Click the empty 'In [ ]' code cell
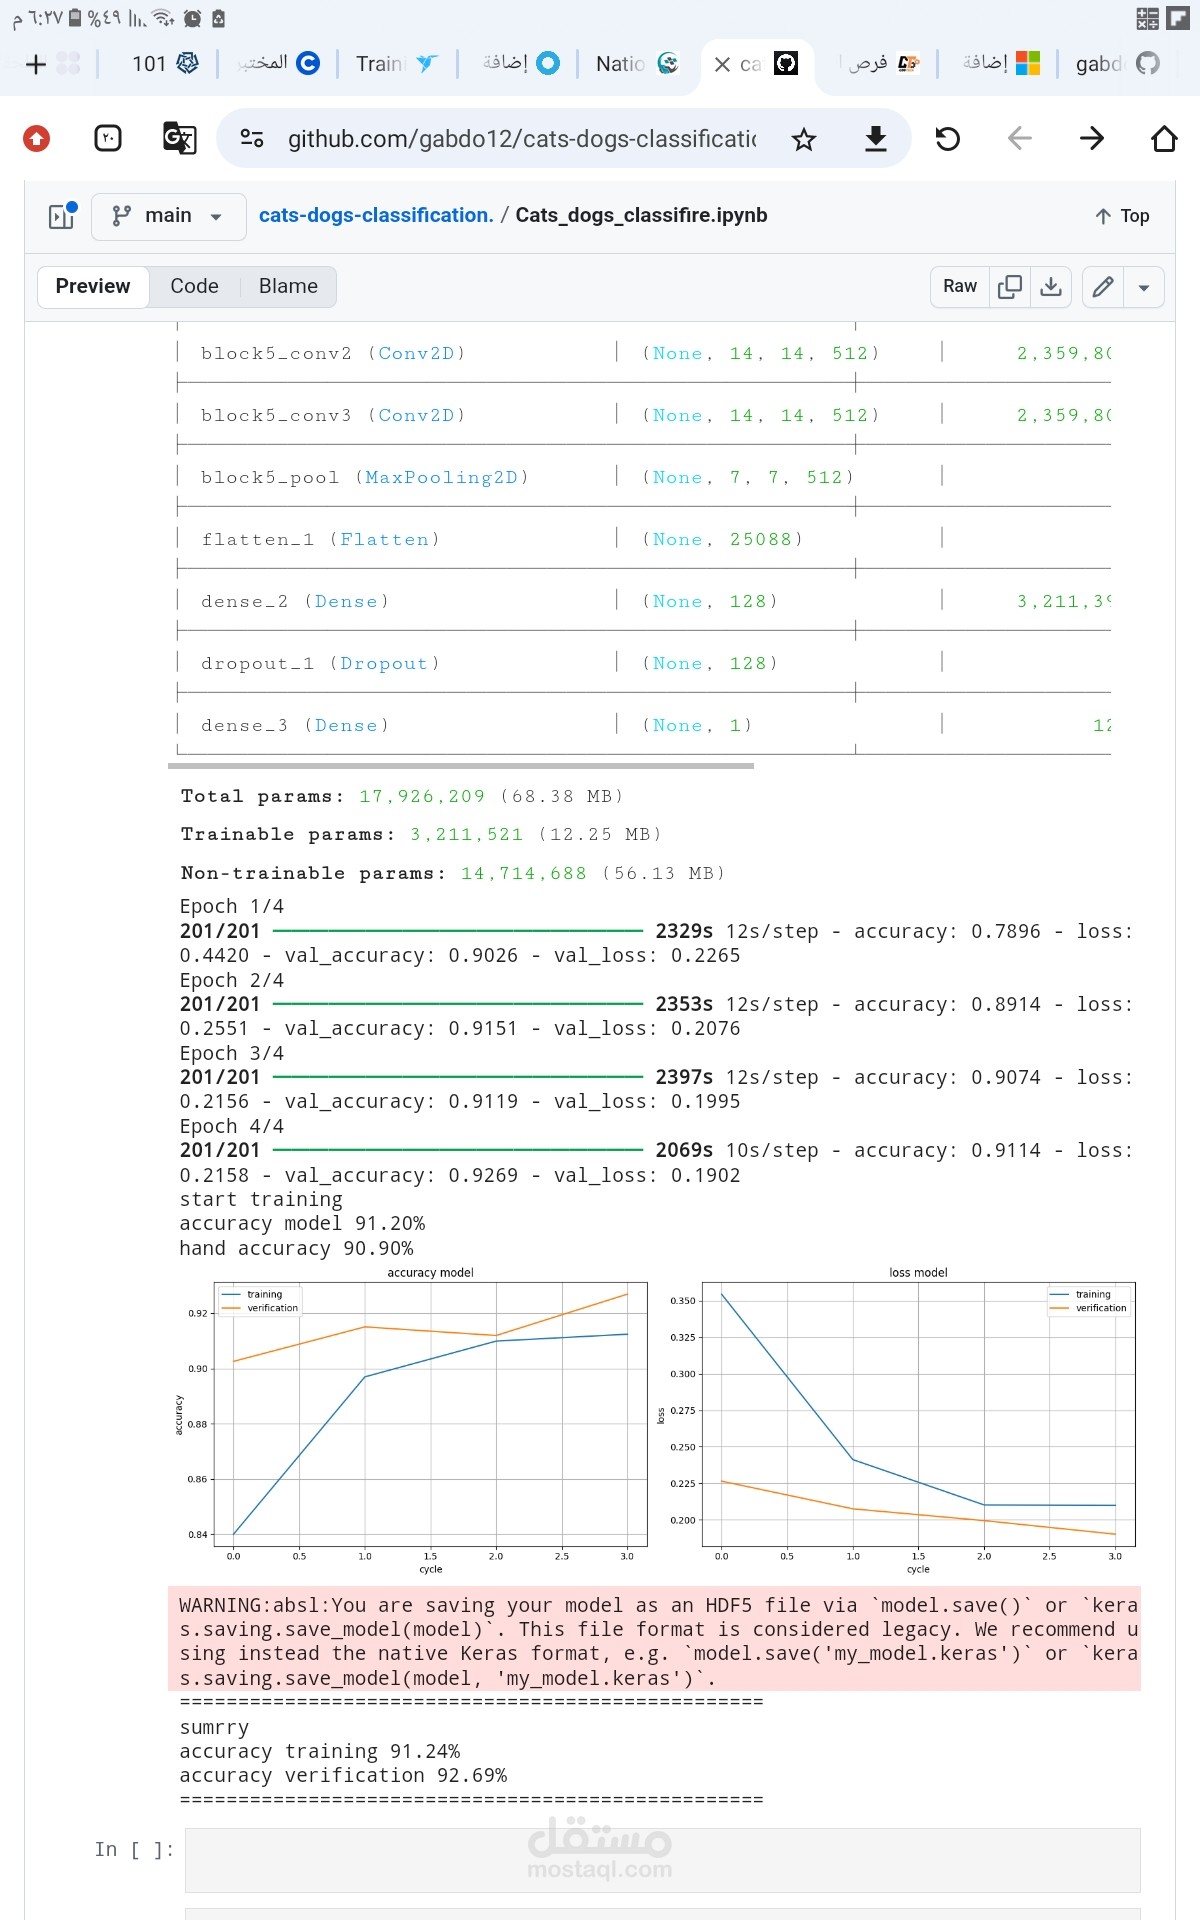1200x1920 pixels. (x=662, y=1860)
